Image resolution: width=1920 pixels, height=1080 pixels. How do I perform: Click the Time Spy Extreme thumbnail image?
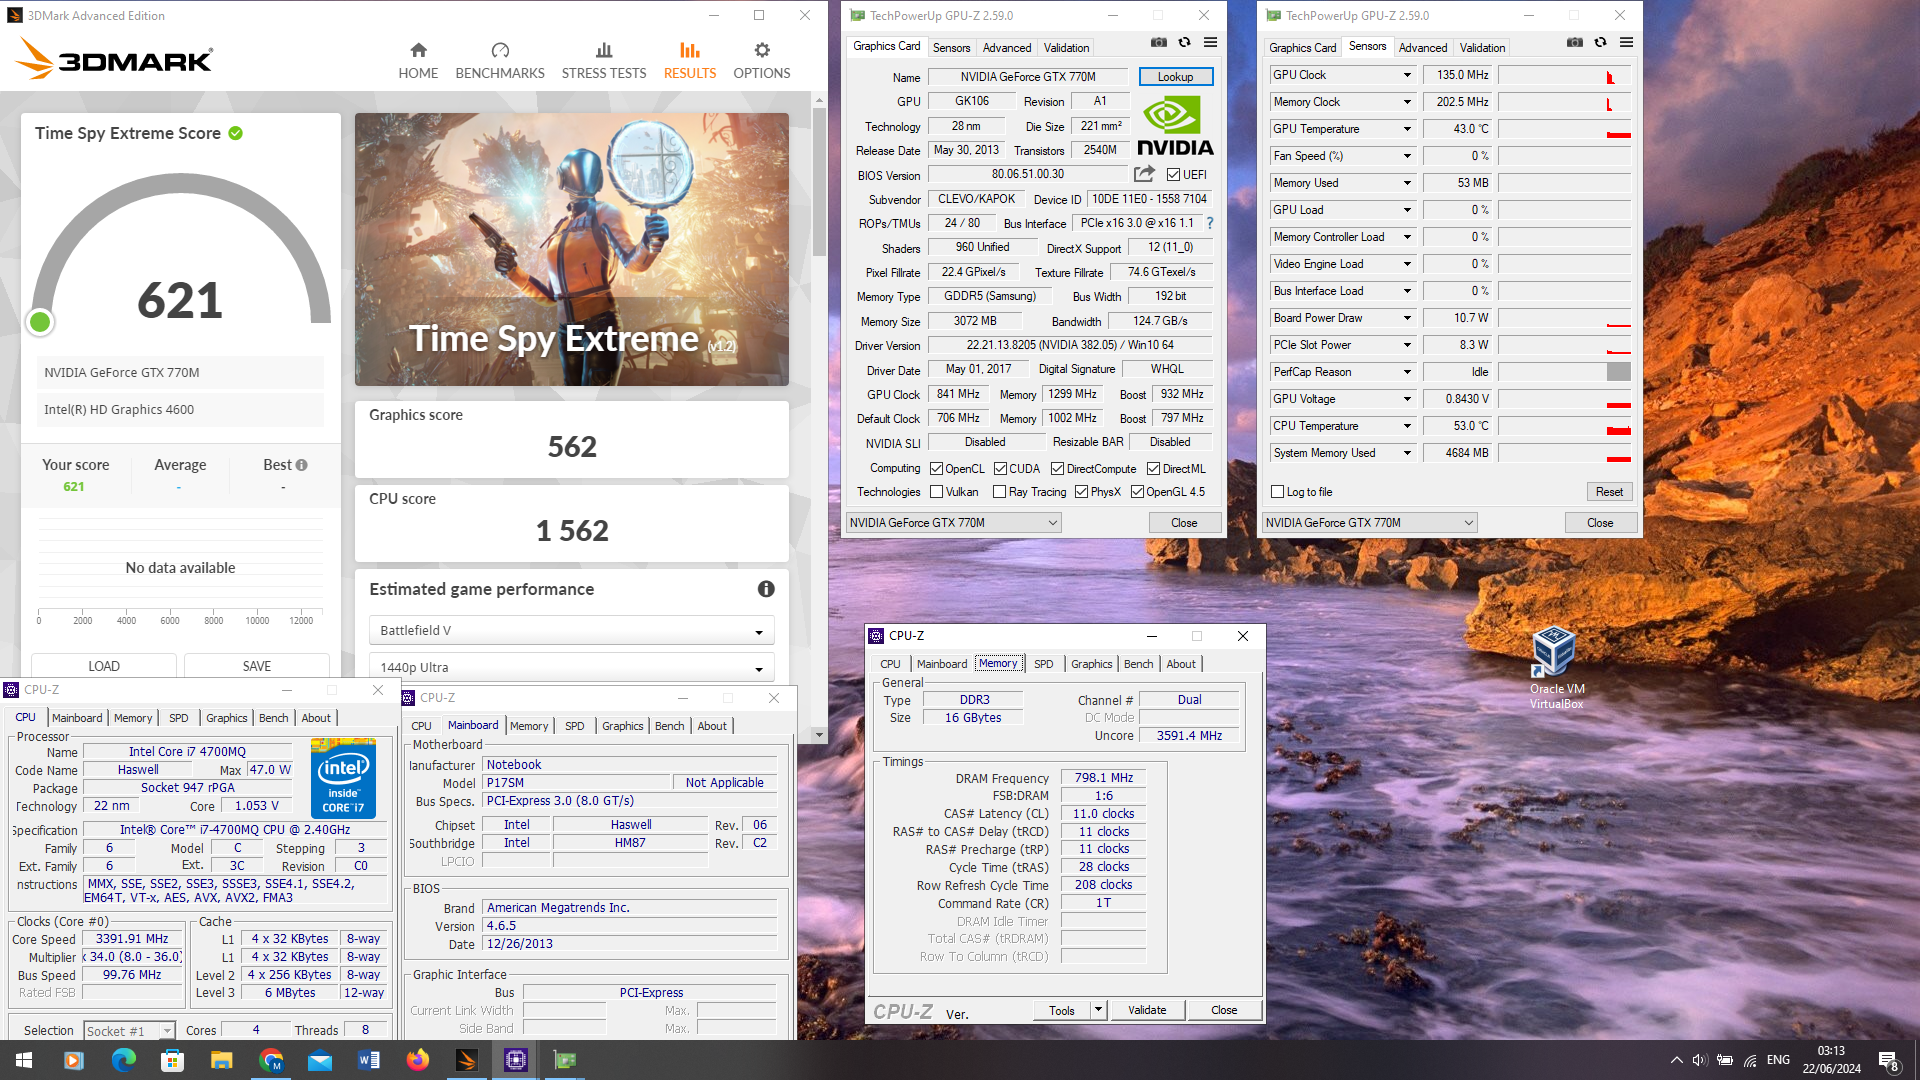point(572,250)
